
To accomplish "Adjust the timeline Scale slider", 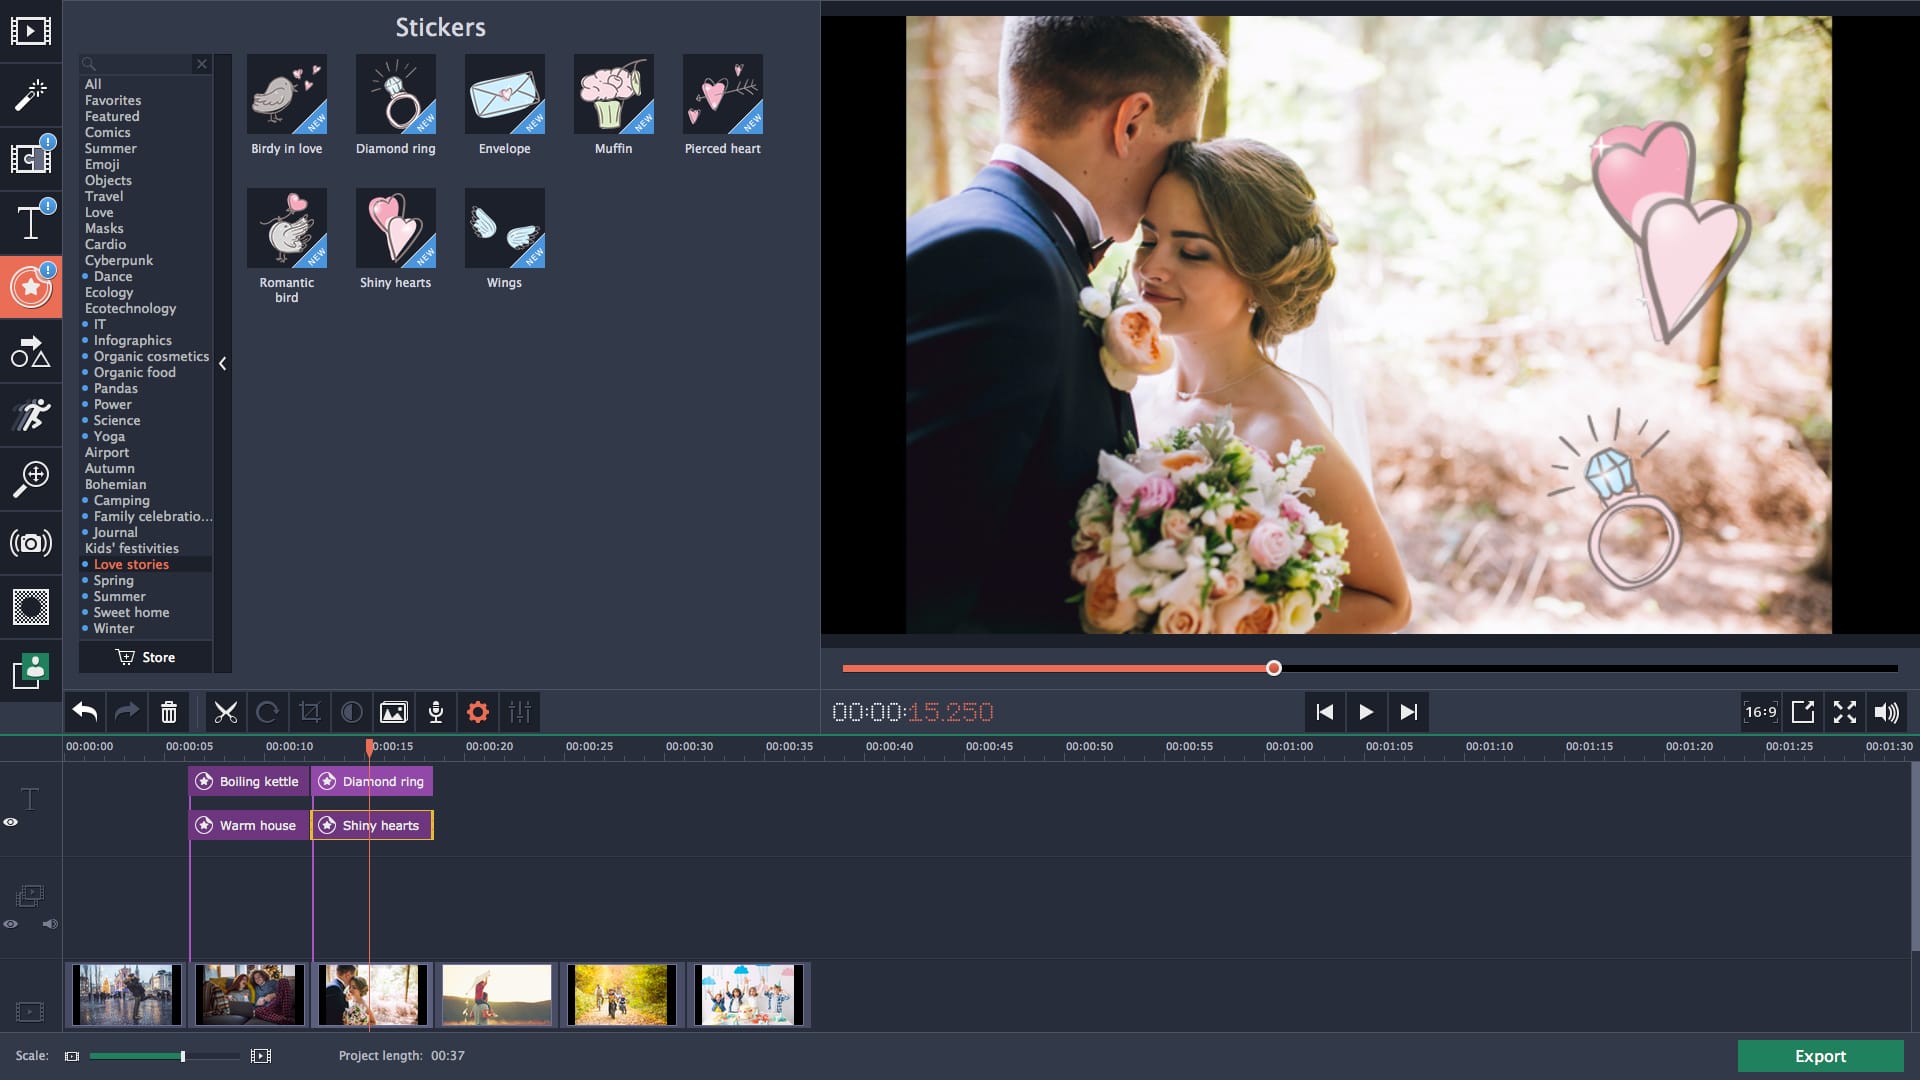I will click(183, 1055).
